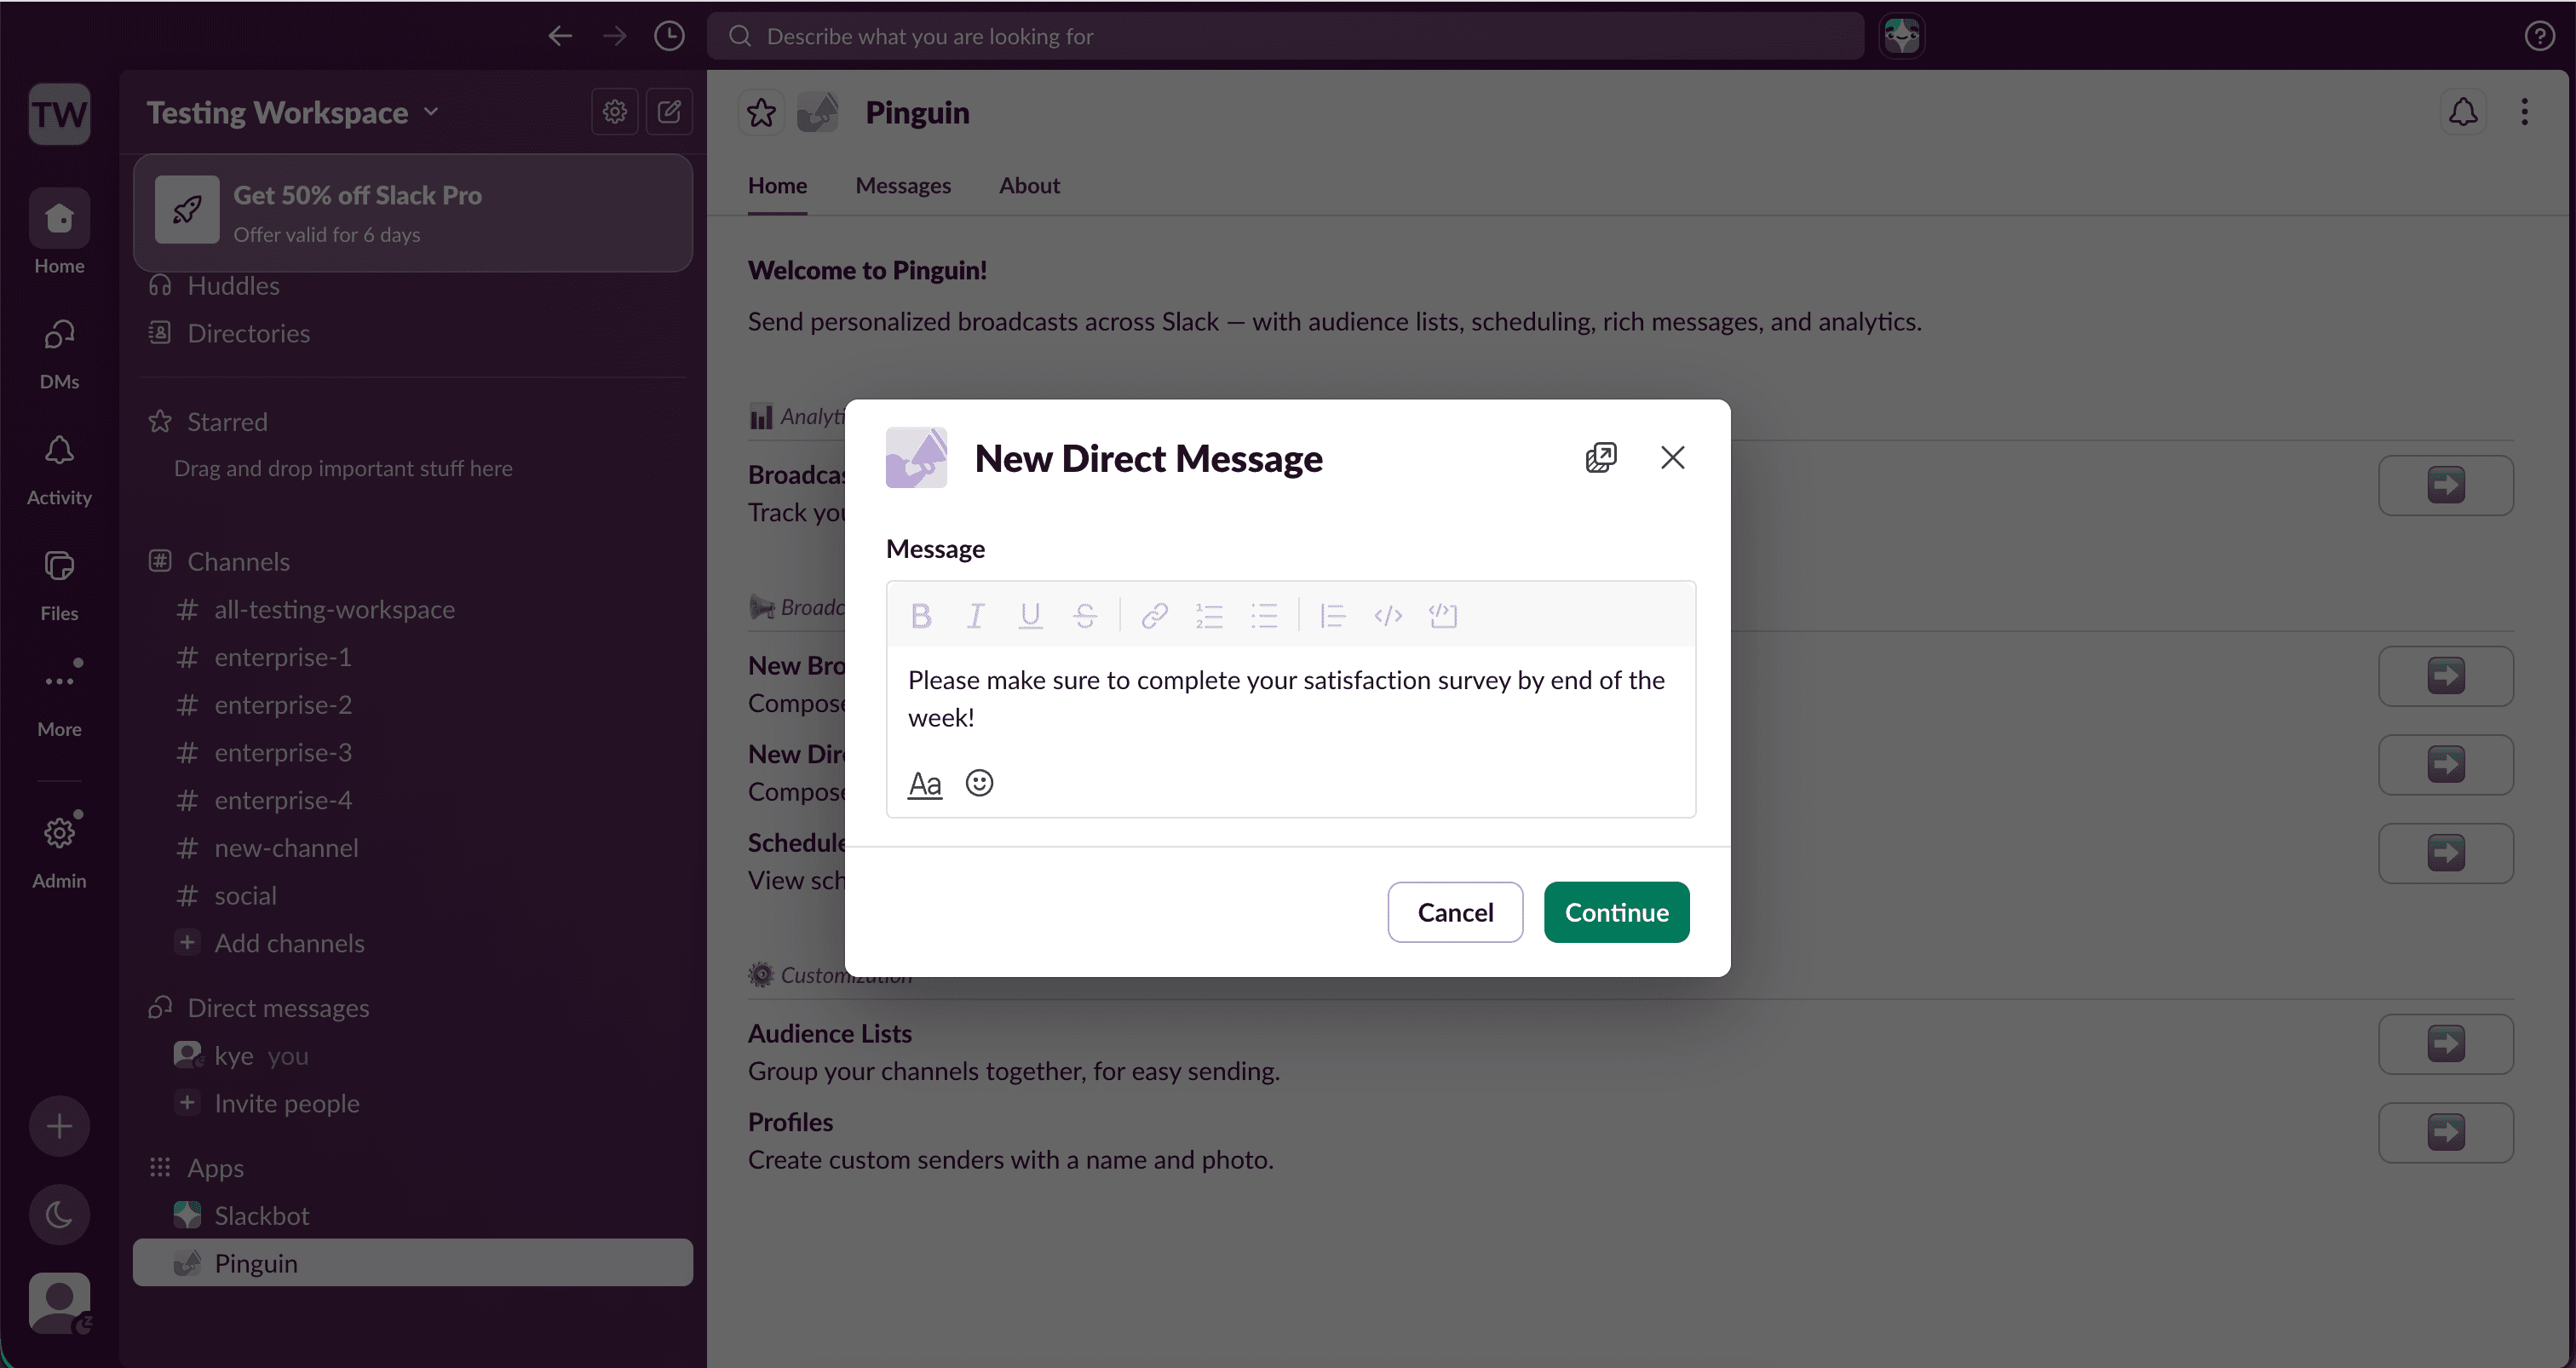Open Pinguin more options menu
The width and height of the screenshot is (2576, 1368).
coord(2525,112)
